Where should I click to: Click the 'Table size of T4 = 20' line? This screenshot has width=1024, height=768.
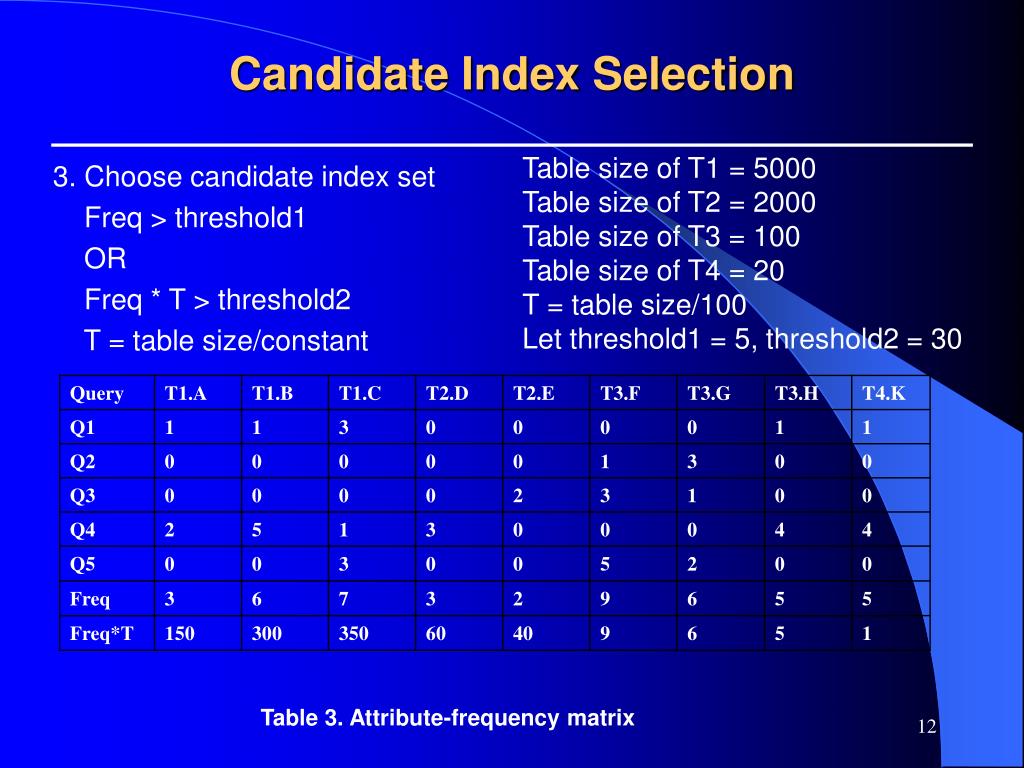pyautogui.click(x=653, y=271)
